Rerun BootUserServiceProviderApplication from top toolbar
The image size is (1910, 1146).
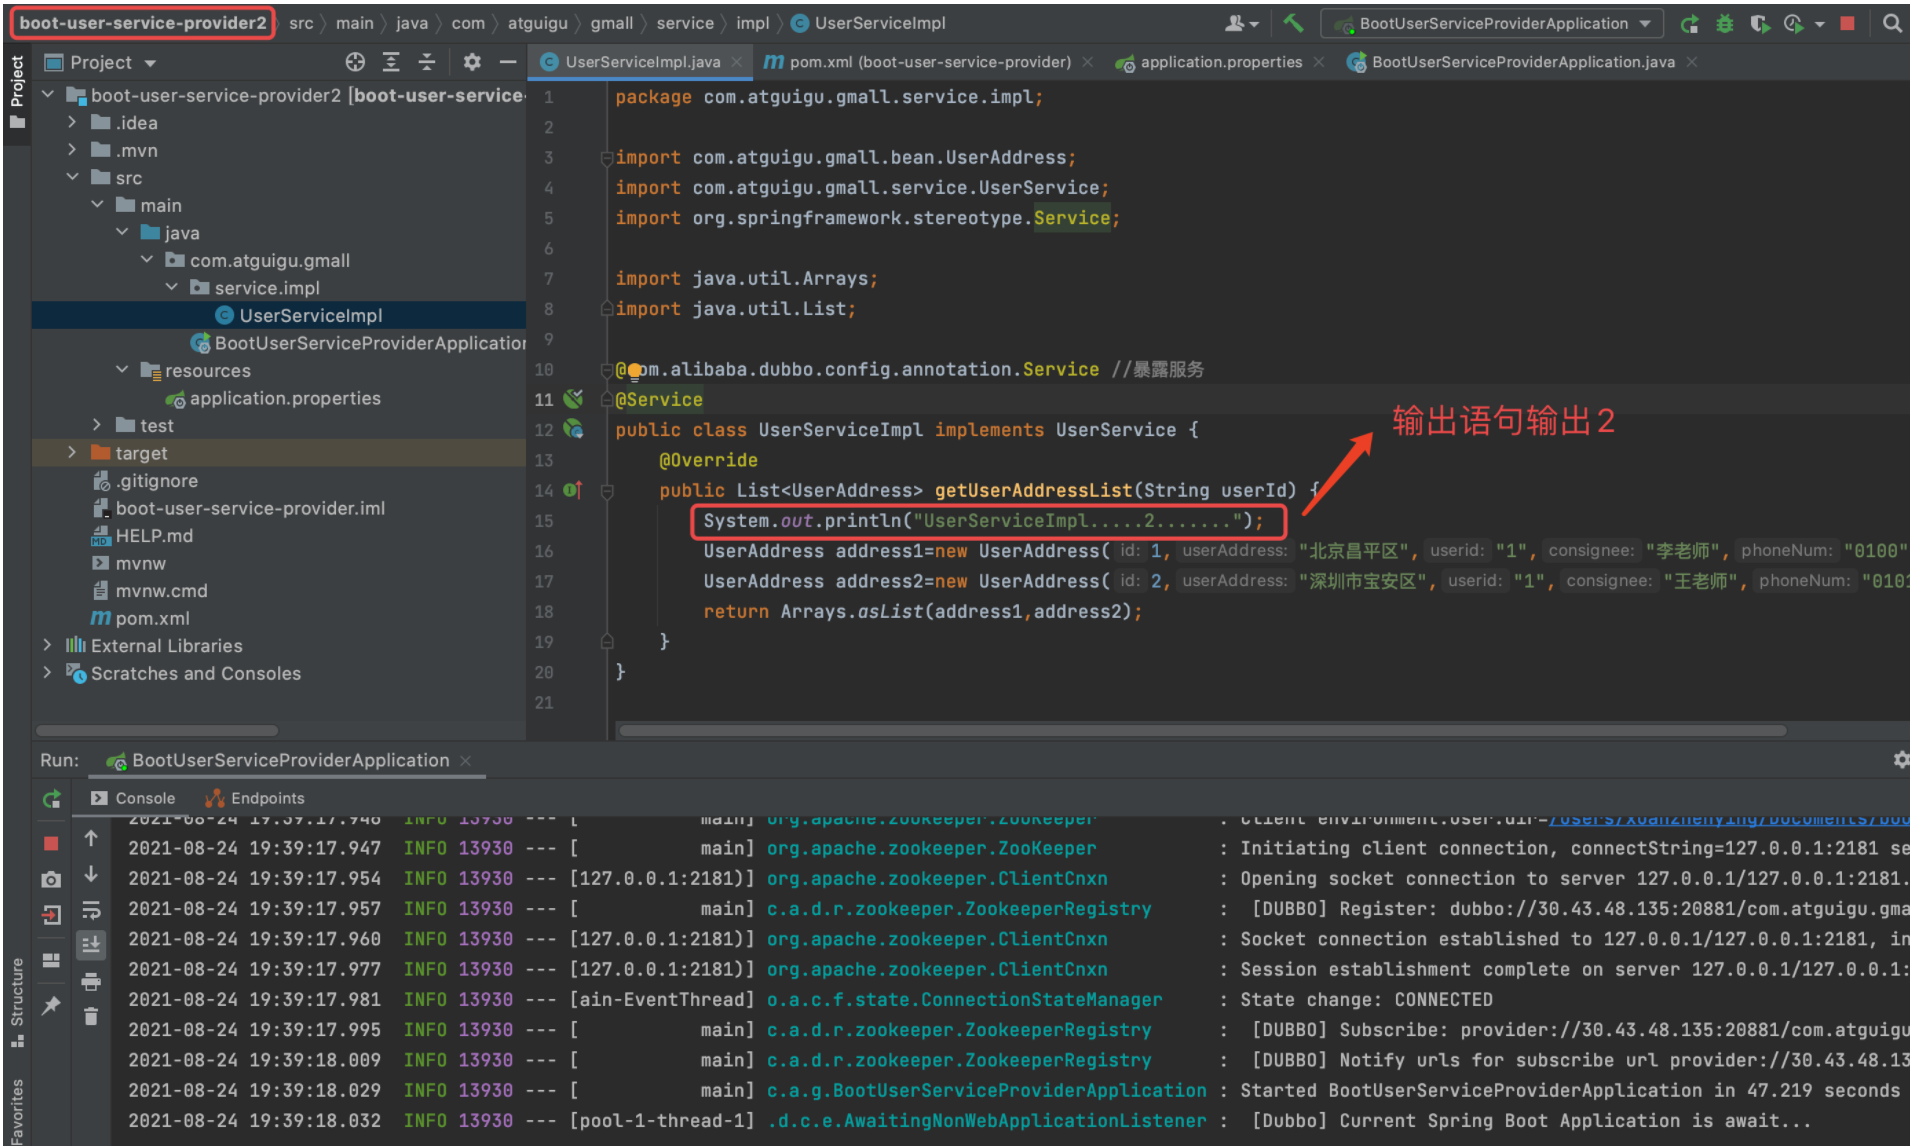click(x=1689, y=23)
